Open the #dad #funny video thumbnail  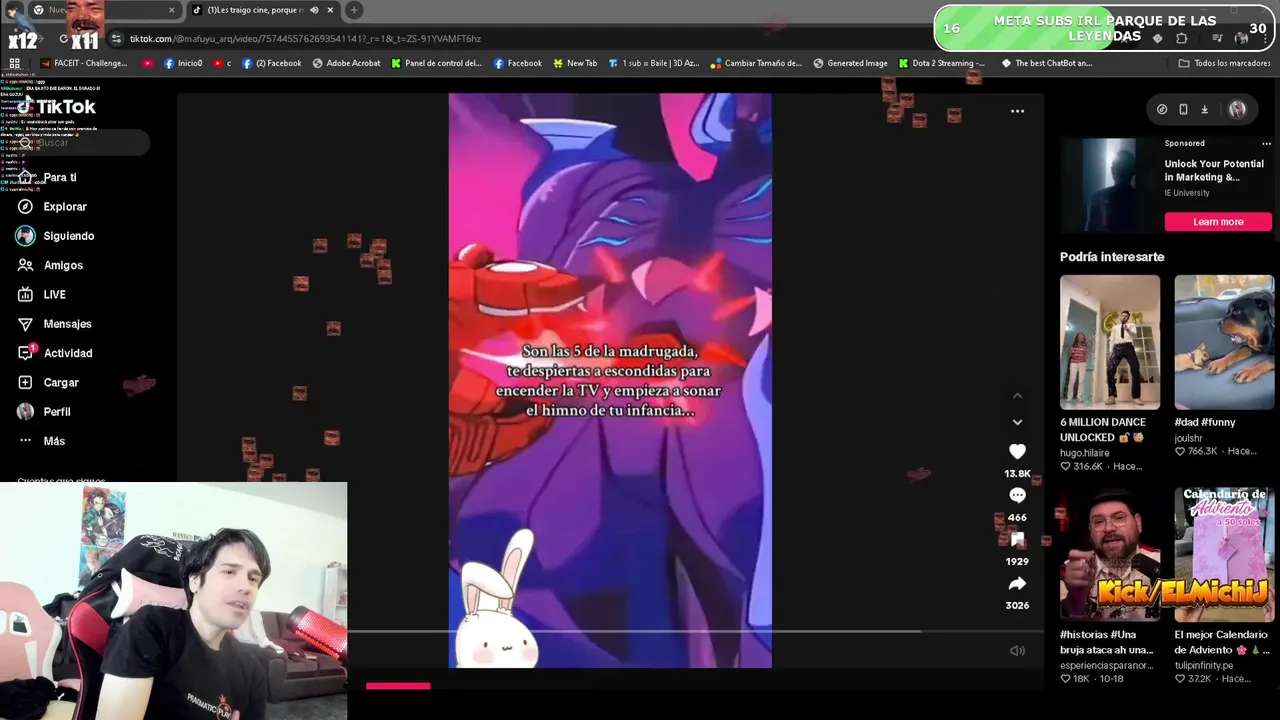[x=1224, y=342]
